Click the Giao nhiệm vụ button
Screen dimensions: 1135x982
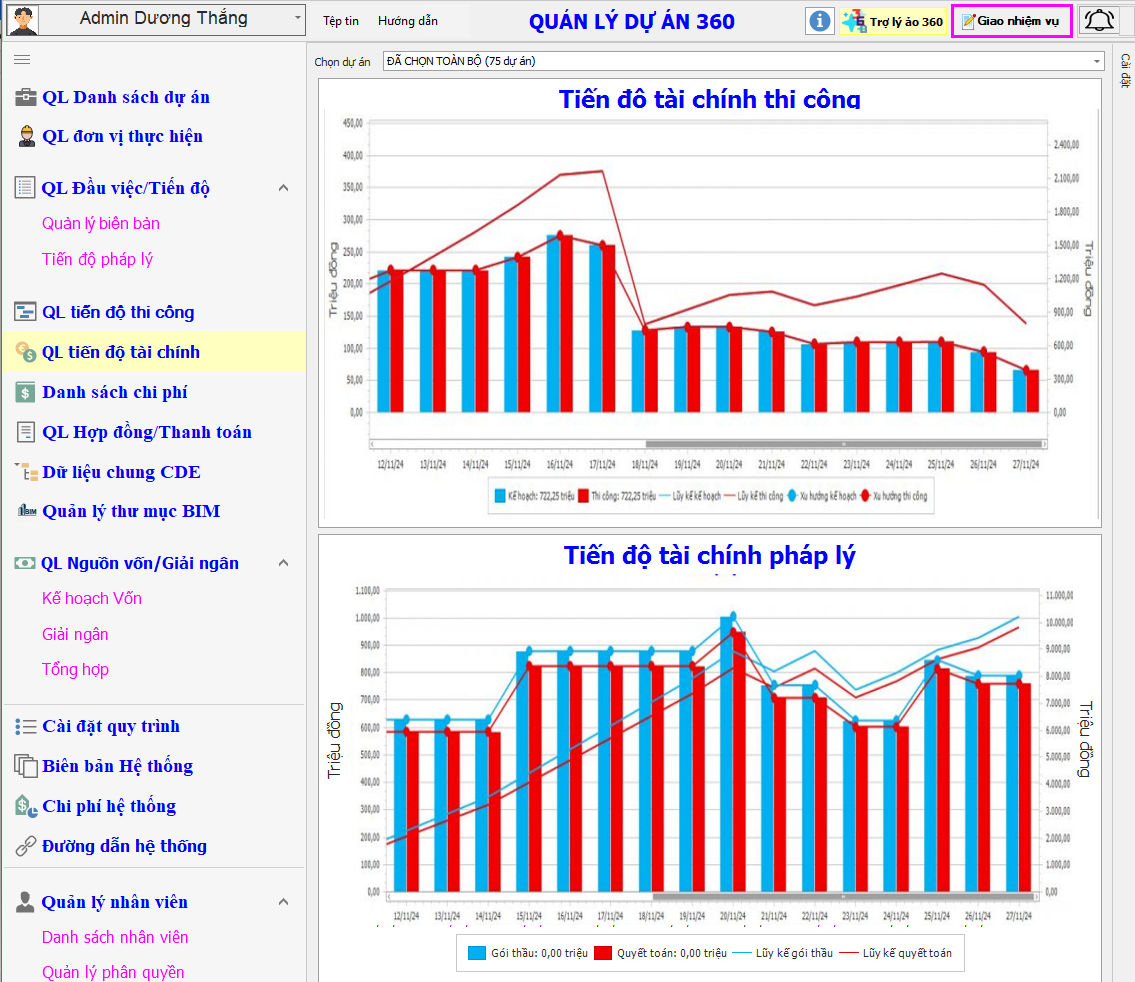pyautogui.click(x=1011, y=21)
